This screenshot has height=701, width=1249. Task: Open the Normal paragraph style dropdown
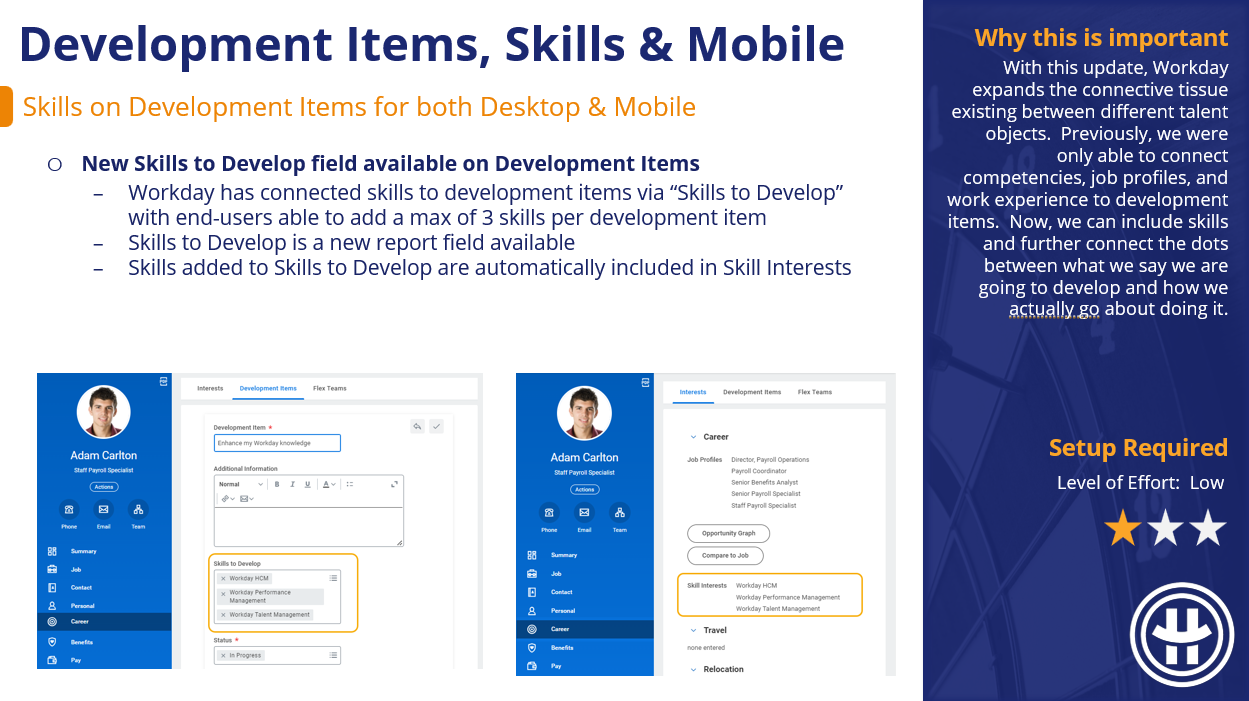point(241,484)
